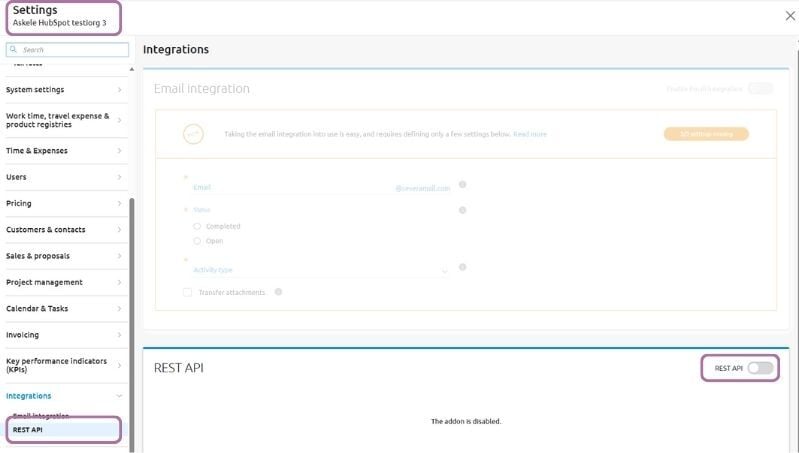799x453 pixels.
Task: Click the info icon next to Activity type
Action: (x=463, y=267)
